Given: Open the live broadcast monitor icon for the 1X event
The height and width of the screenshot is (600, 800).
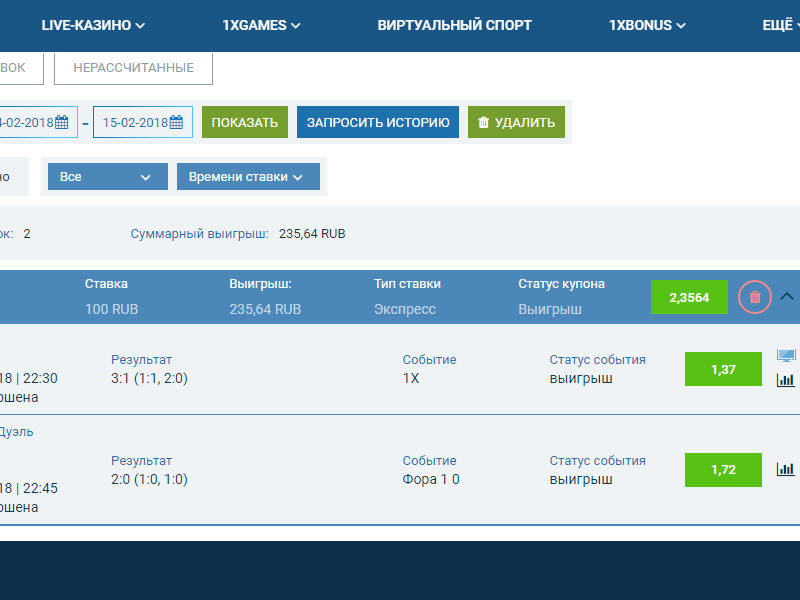Looking at the screenshot, I should [786, 357].
